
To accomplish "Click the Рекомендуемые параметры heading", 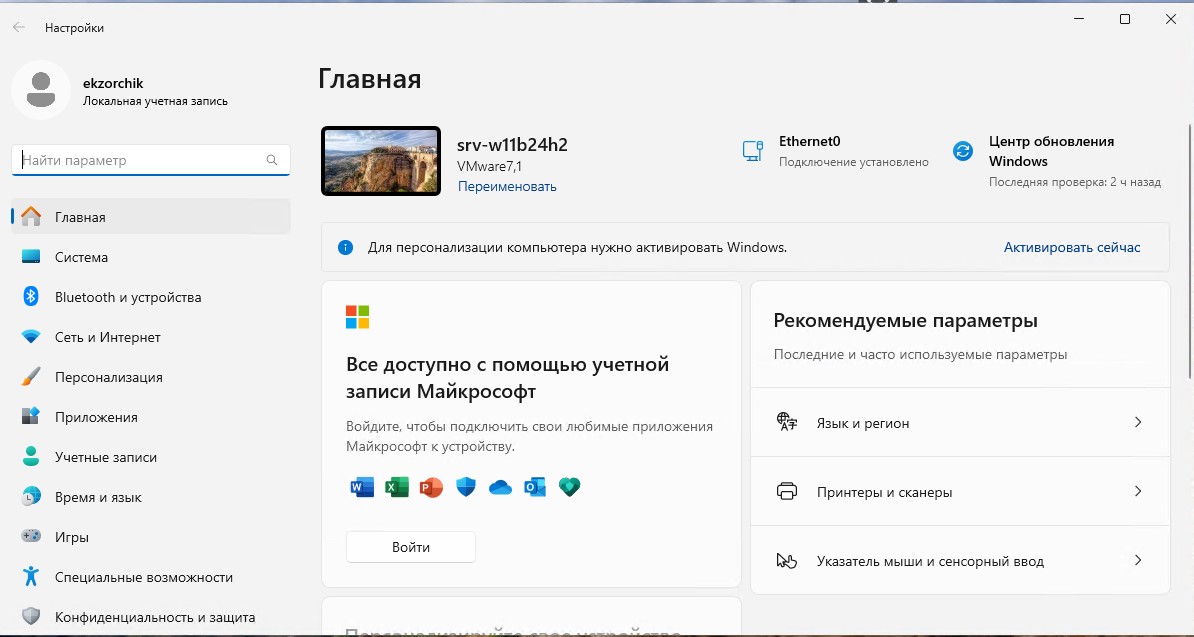I will coord(905,320).
